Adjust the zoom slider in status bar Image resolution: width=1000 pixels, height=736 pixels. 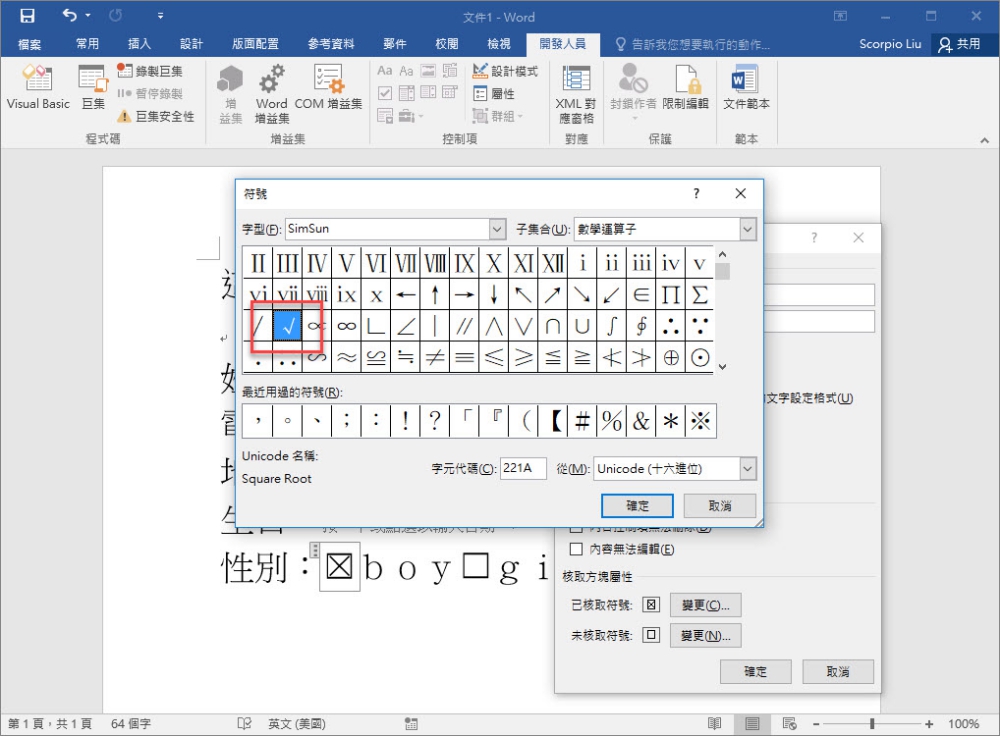(x=873, y=723)
